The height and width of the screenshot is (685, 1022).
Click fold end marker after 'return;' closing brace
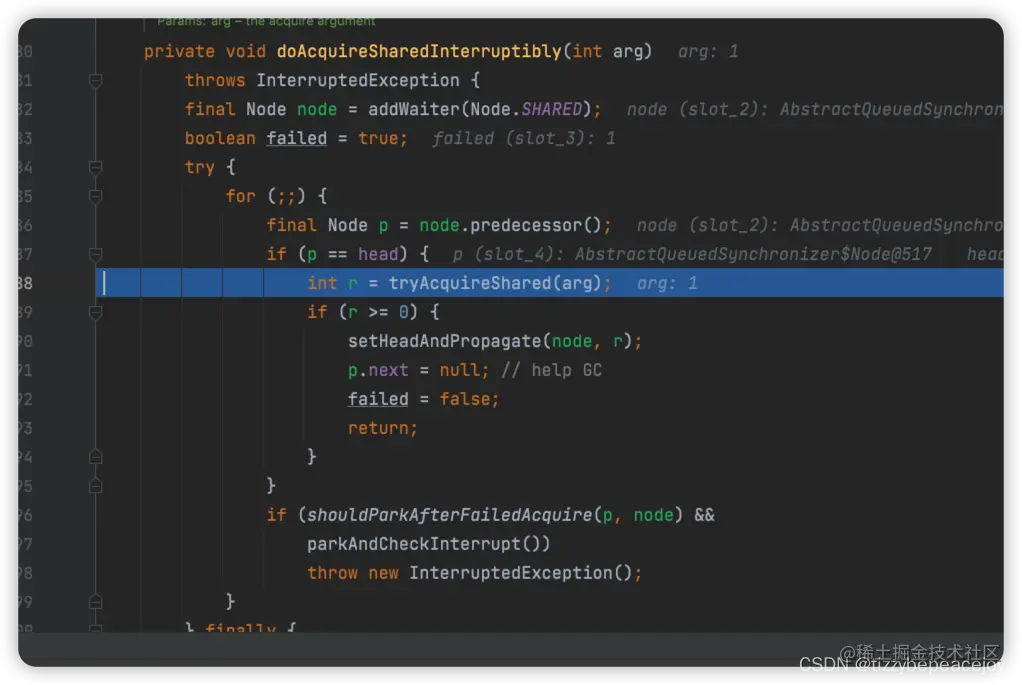pyautogui.click(x=95, y=457)
